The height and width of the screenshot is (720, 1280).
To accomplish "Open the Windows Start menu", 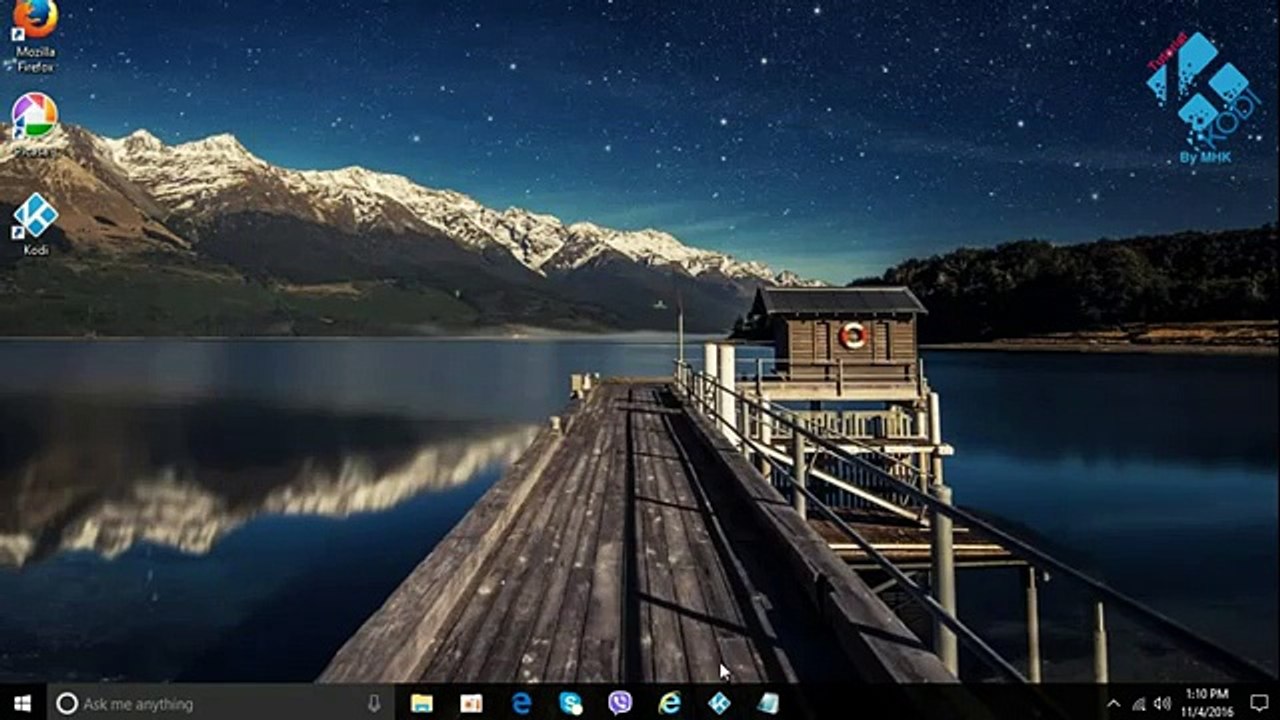I will pos(23,703).
